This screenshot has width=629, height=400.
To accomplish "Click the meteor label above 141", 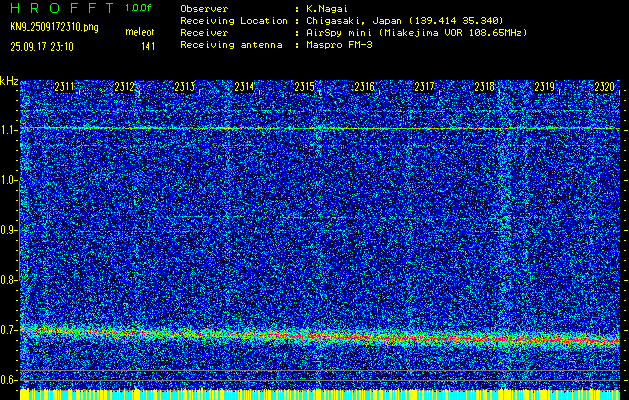I will coord(139,32).
